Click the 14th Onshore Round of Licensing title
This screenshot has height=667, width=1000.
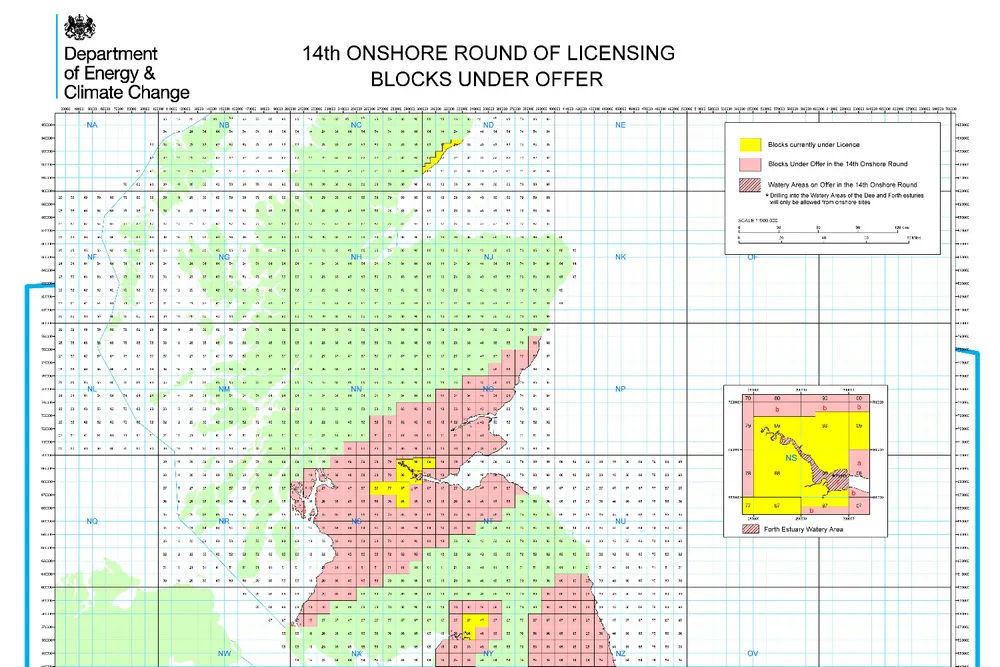[x=488, y=53]
